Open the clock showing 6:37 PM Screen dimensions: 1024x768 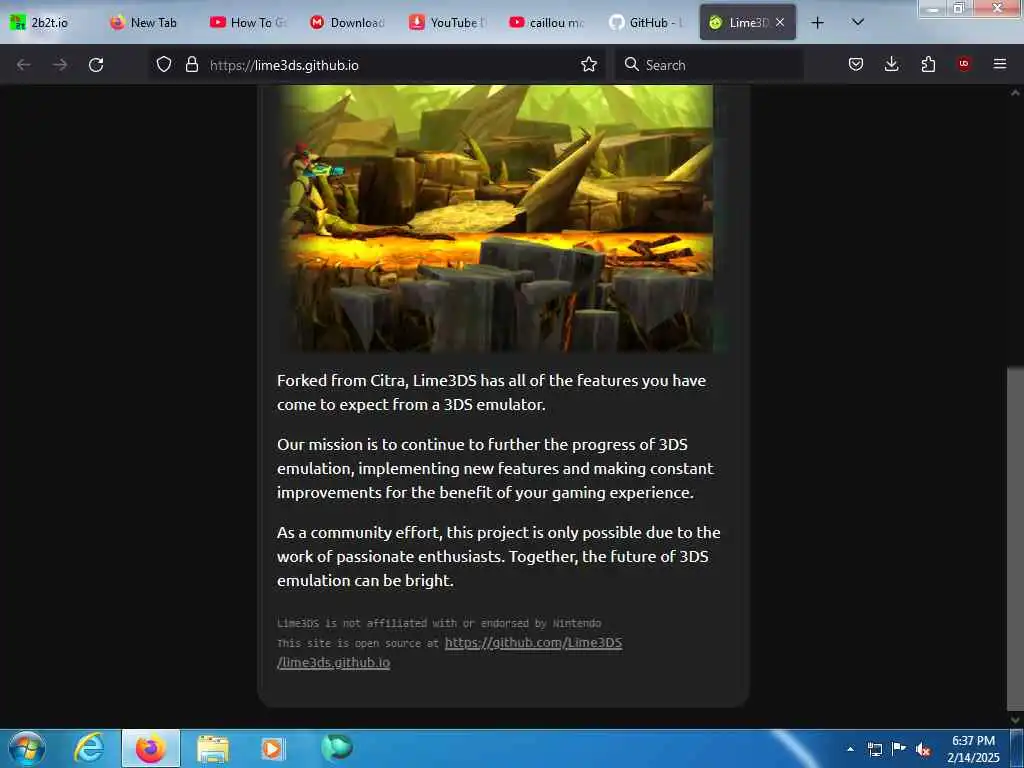pyautogui.click(x=973, y=749)
